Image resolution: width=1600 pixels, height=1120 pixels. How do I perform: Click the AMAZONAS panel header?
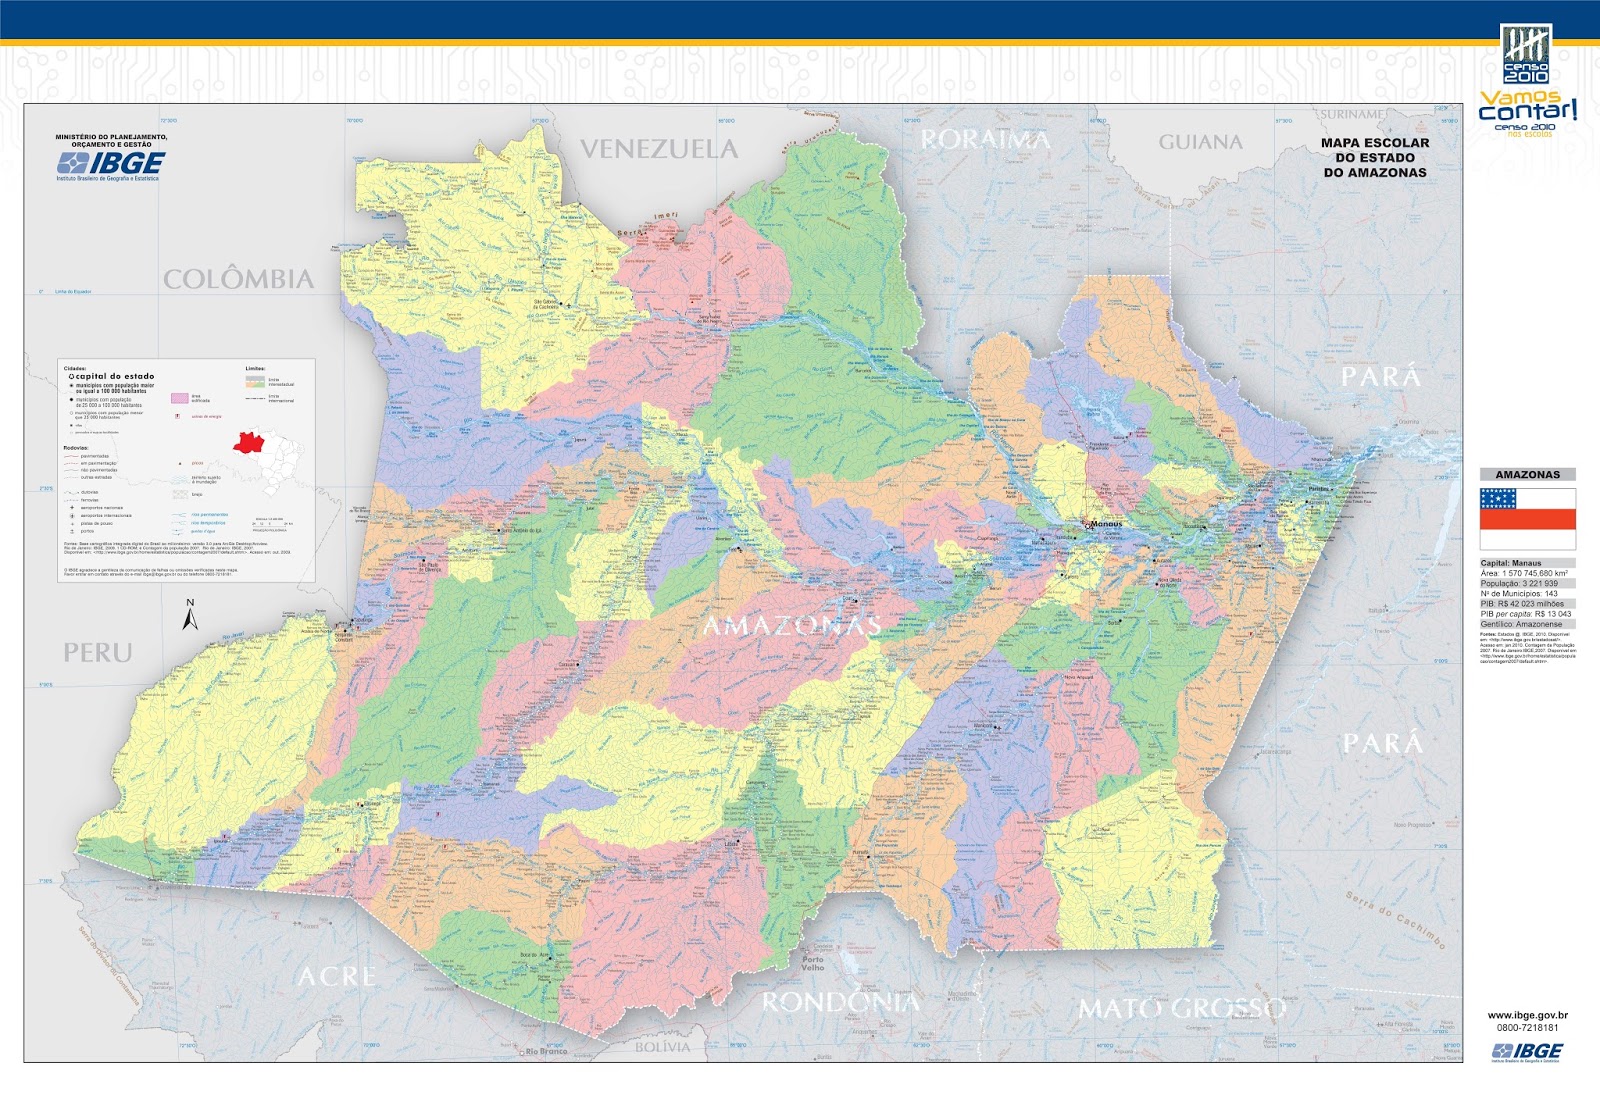tap(1529, 472)
